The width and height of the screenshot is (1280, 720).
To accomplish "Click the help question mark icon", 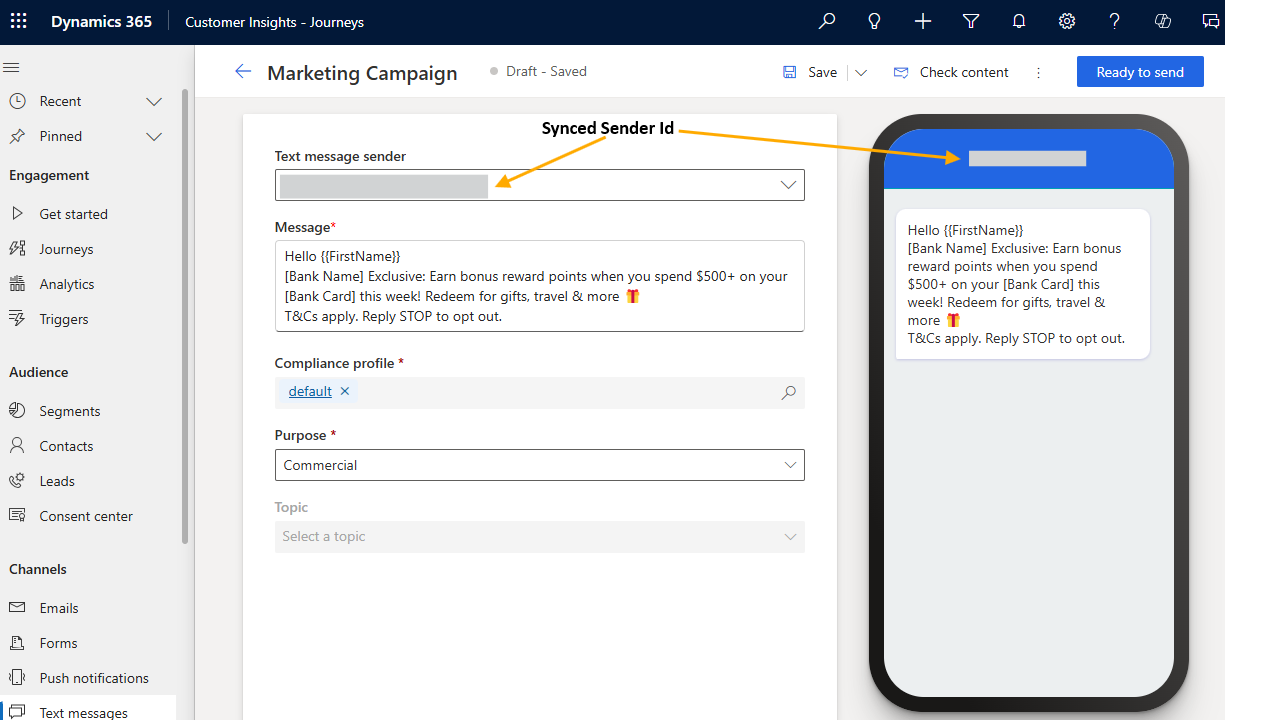I will click(1114, 21).
